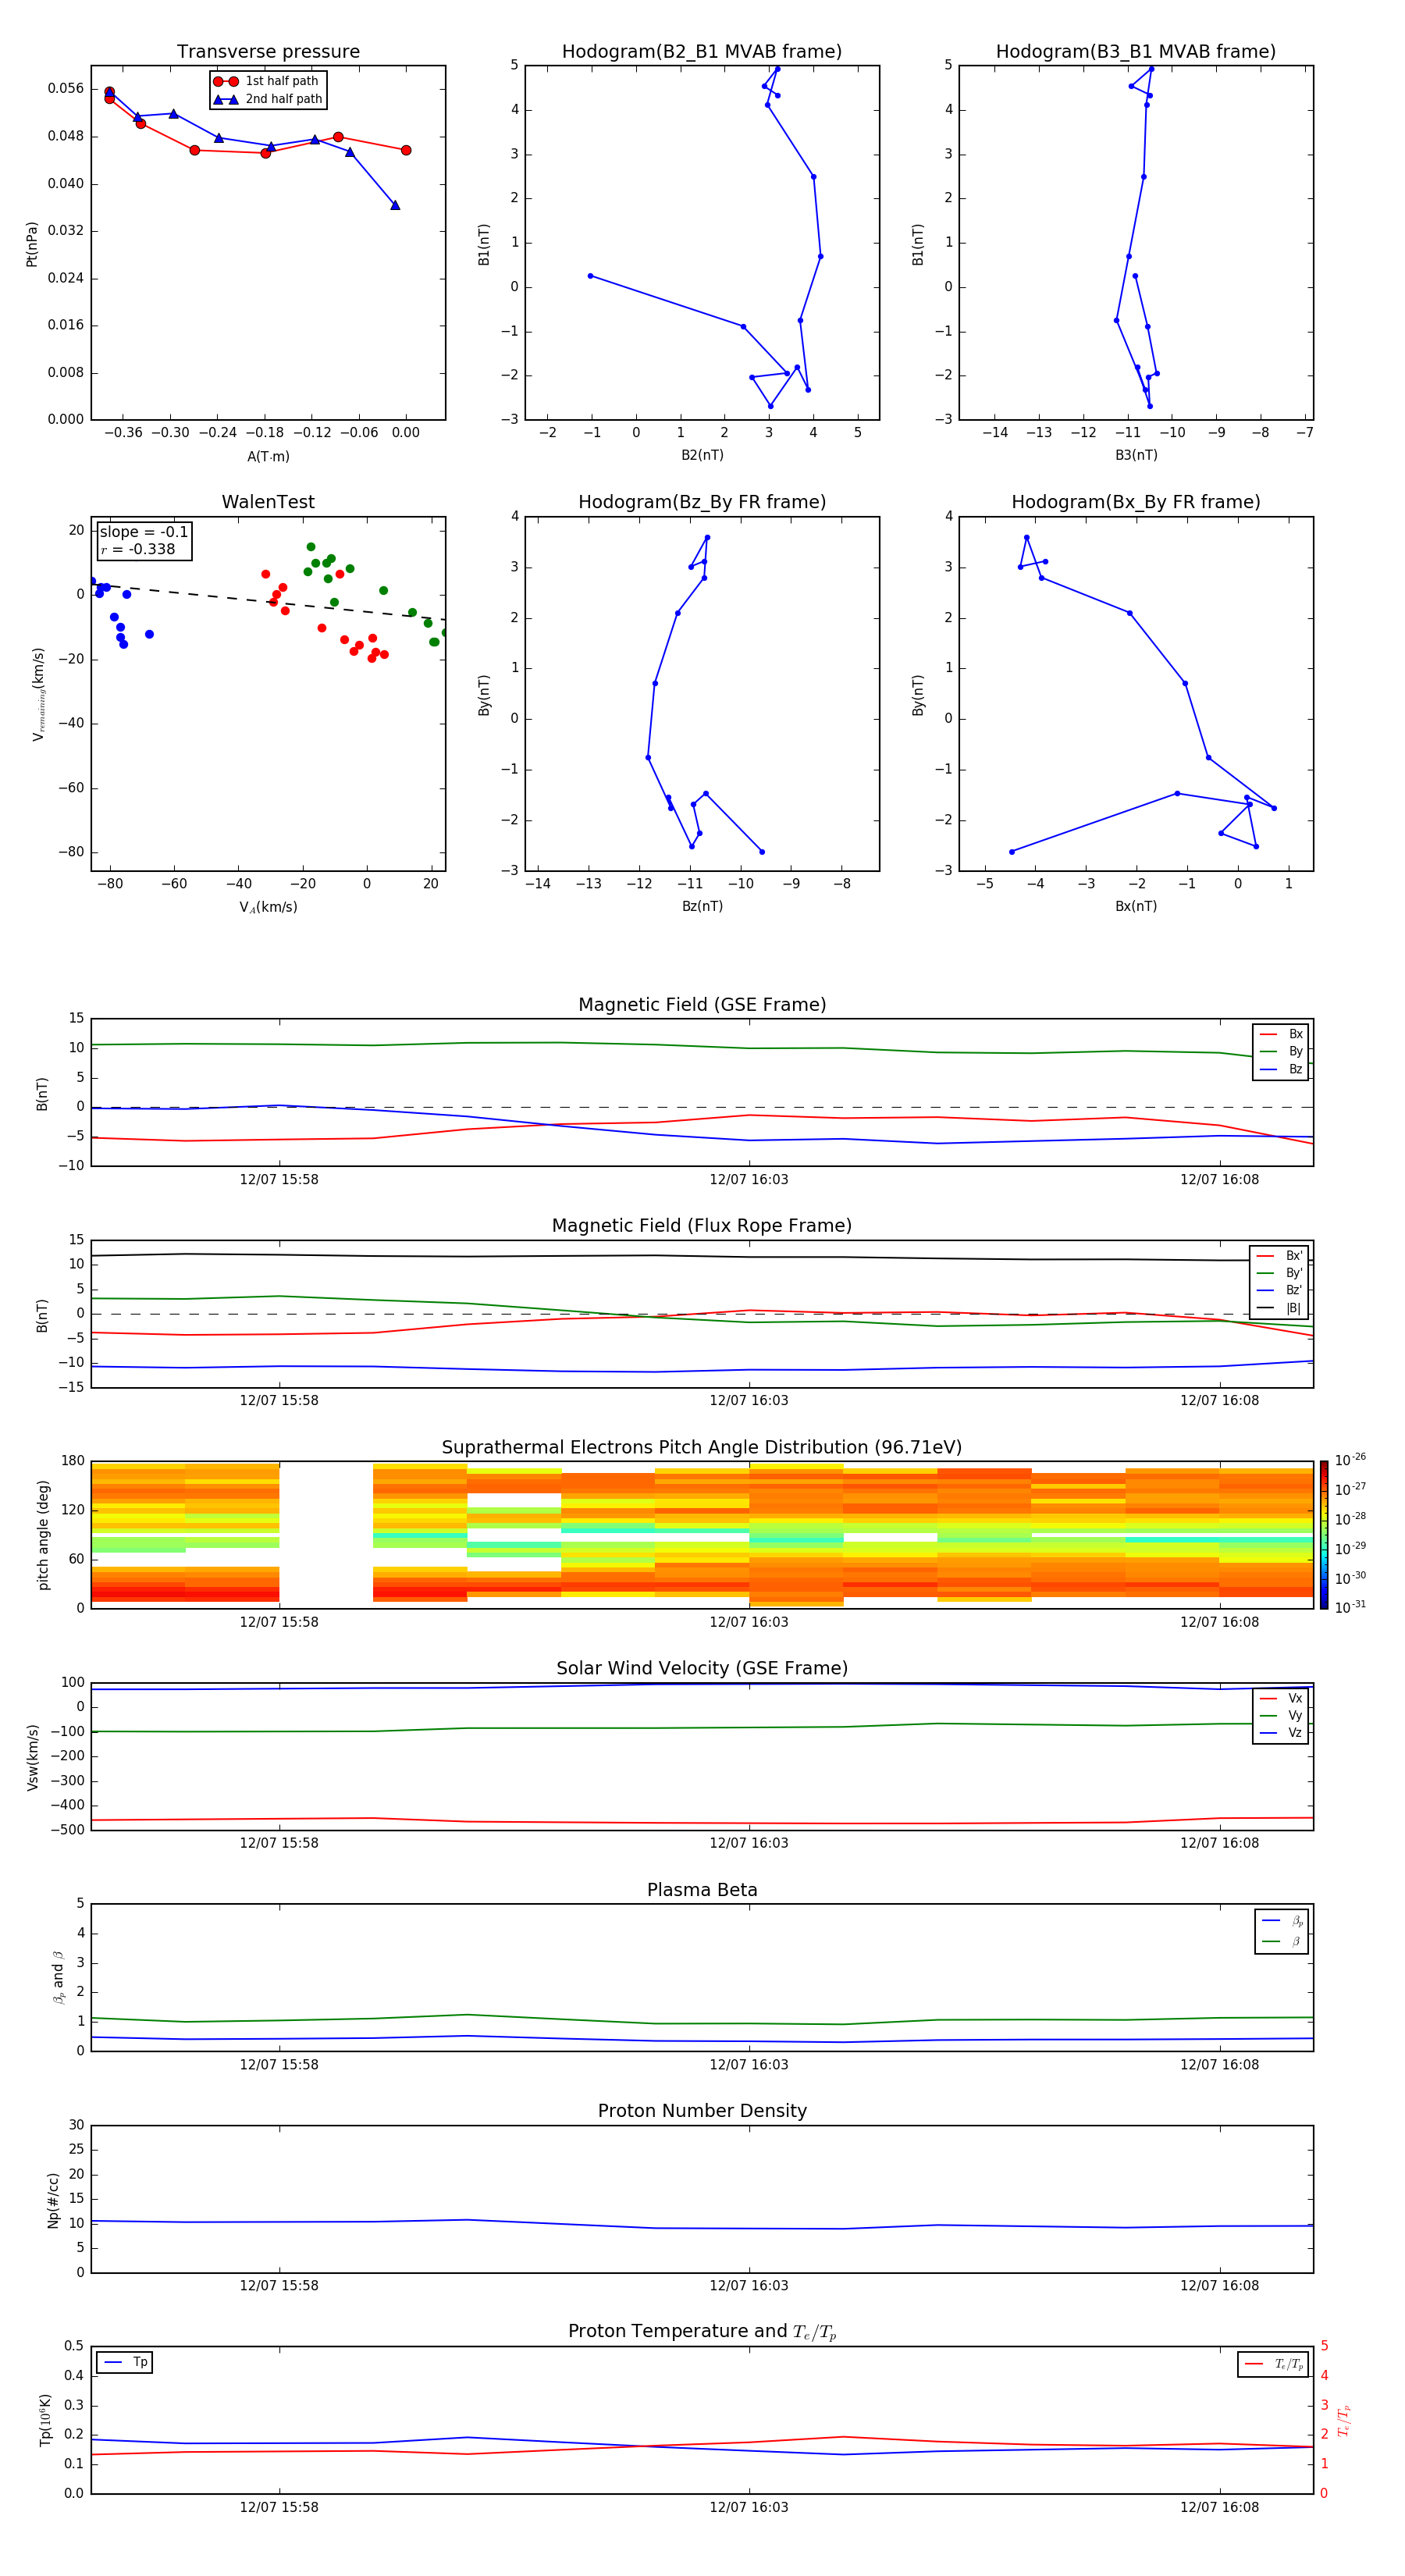Click the "r = -0.338" annotation text
This screenshot has width=1405, height=2576.
[138, 549]
